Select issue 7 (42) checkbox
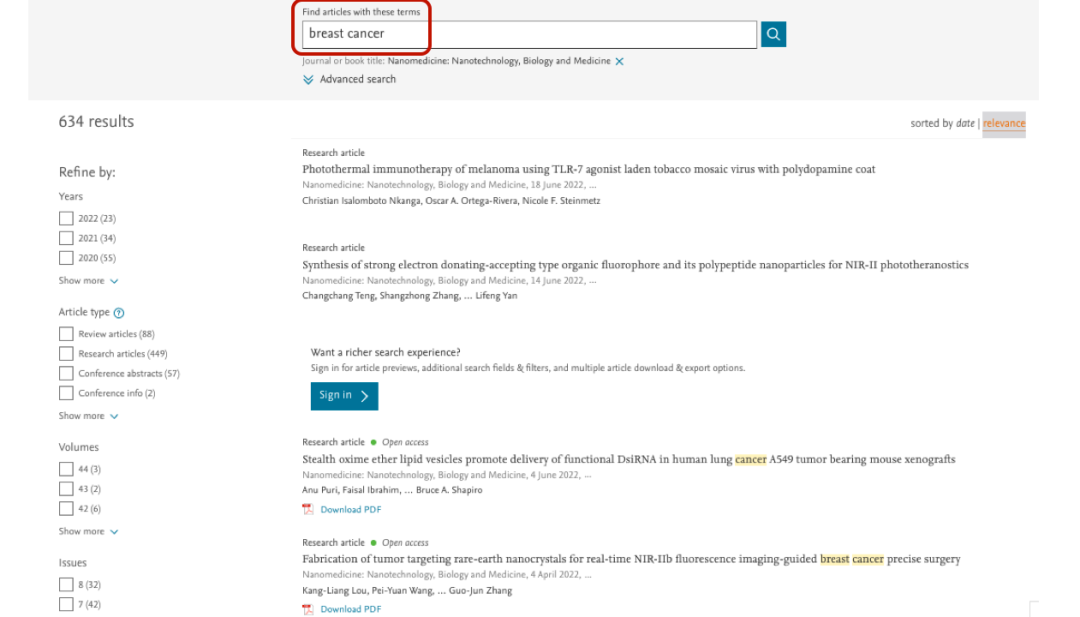 click(x=66, y=605)
